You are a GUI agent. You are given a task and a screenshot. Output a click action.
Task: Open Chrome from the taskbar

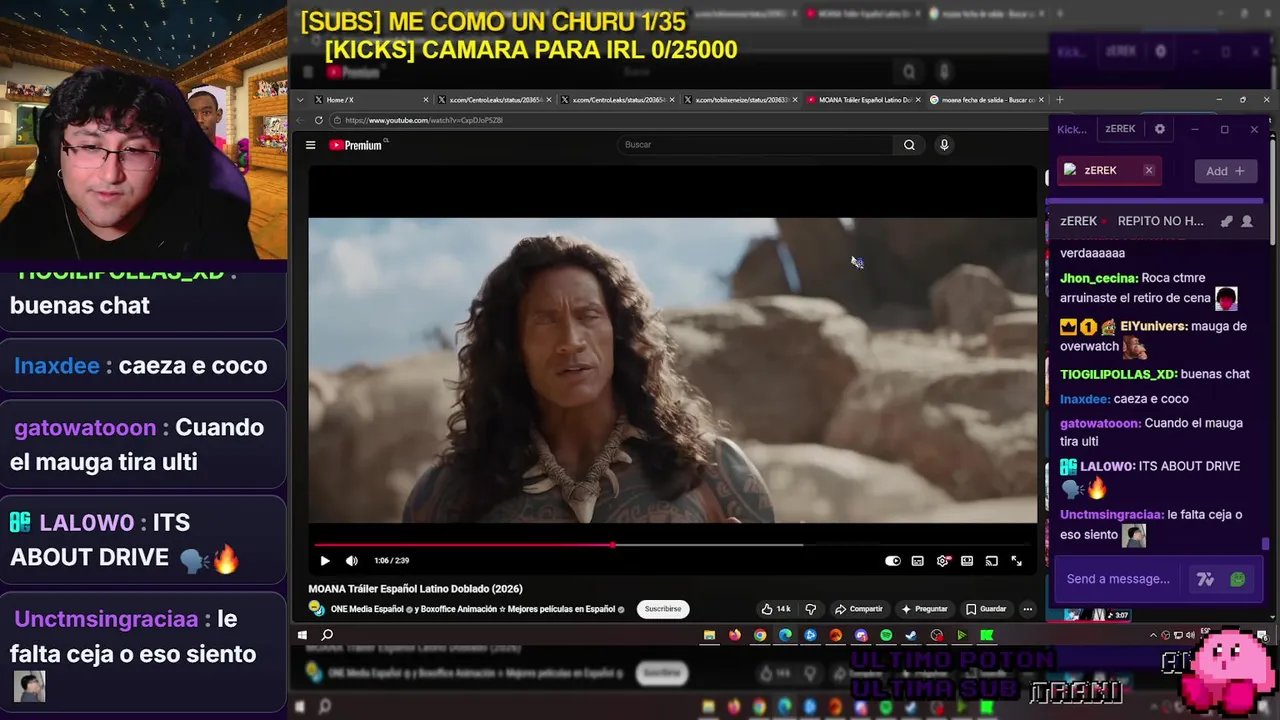click(760, 635)
